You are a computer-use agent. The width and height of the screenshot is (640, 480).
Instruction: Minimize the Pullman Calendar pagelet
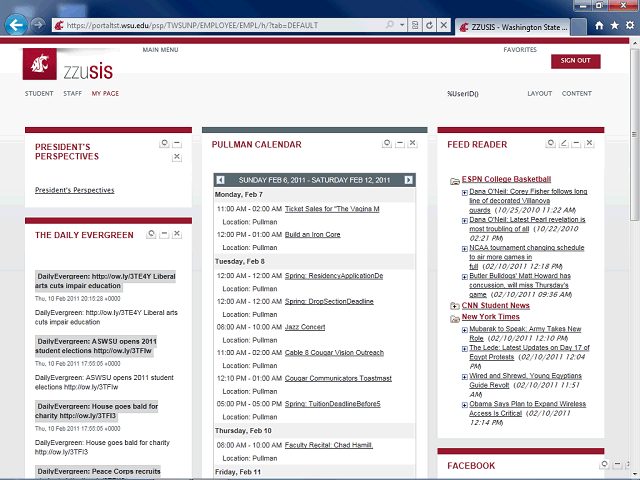[x=400, y=144]
